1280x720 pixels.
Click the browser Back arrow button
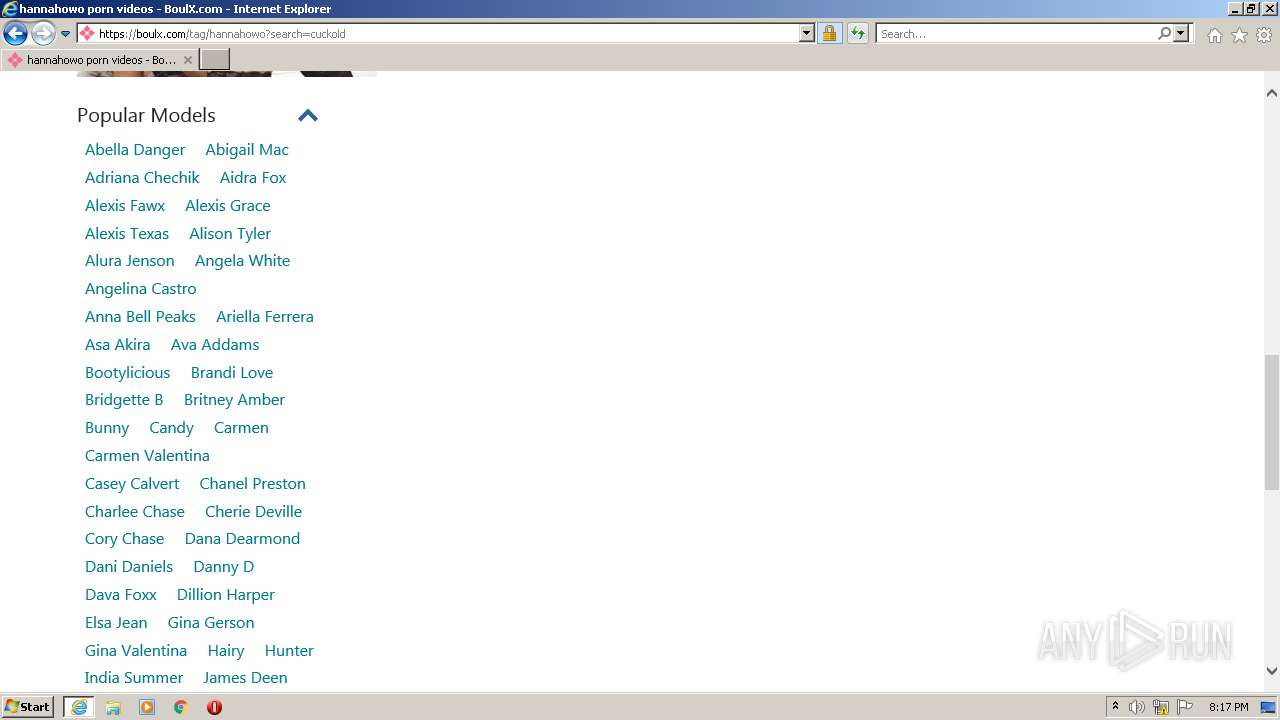point(15,34)
